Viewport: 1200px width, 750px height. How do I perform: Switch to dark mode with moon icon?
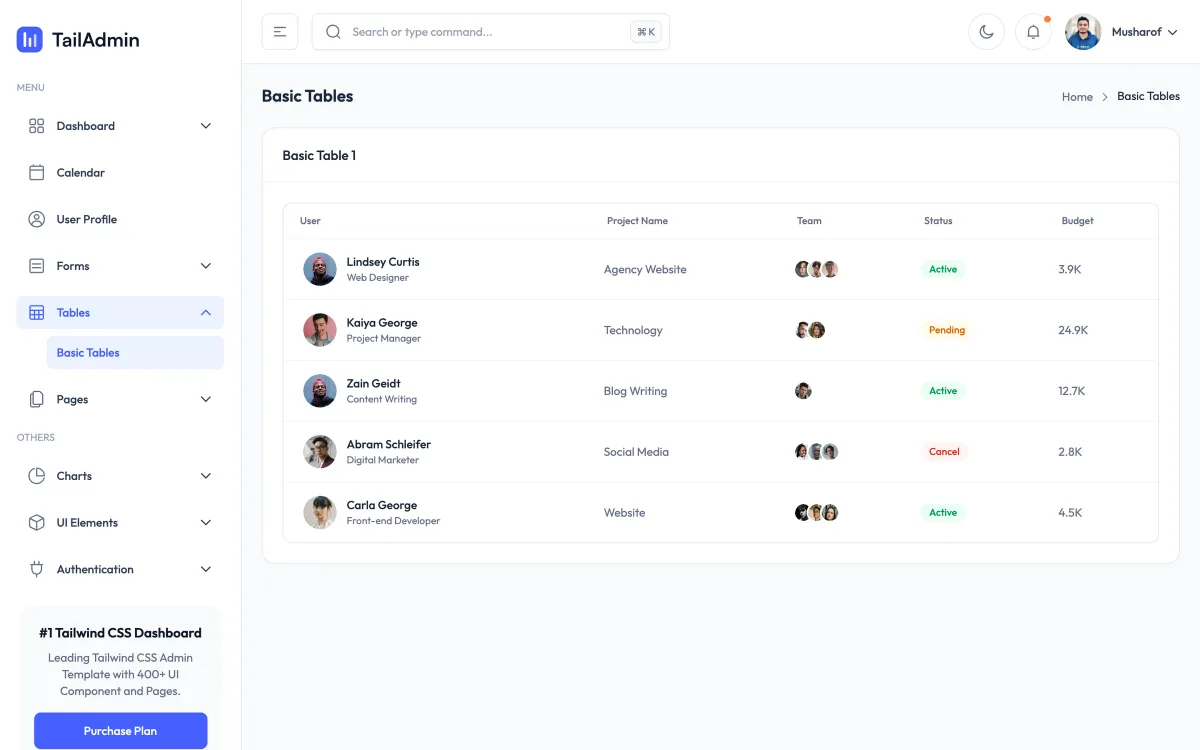(x=986, y=32)
